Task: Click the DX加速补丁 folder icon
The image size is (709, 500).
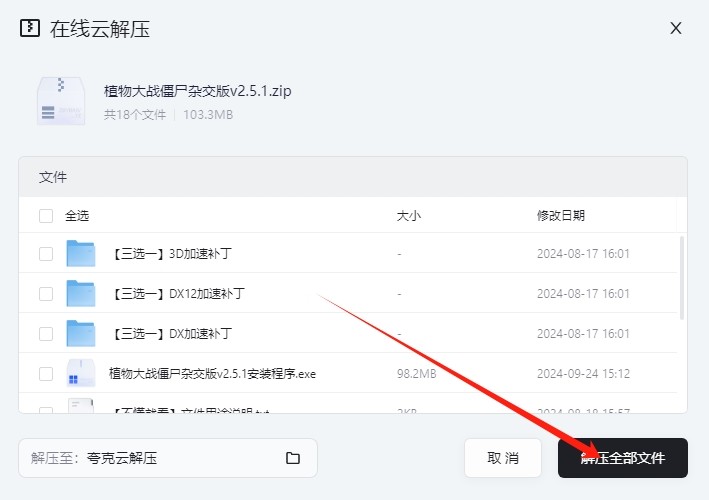Action: coord(80,333)
